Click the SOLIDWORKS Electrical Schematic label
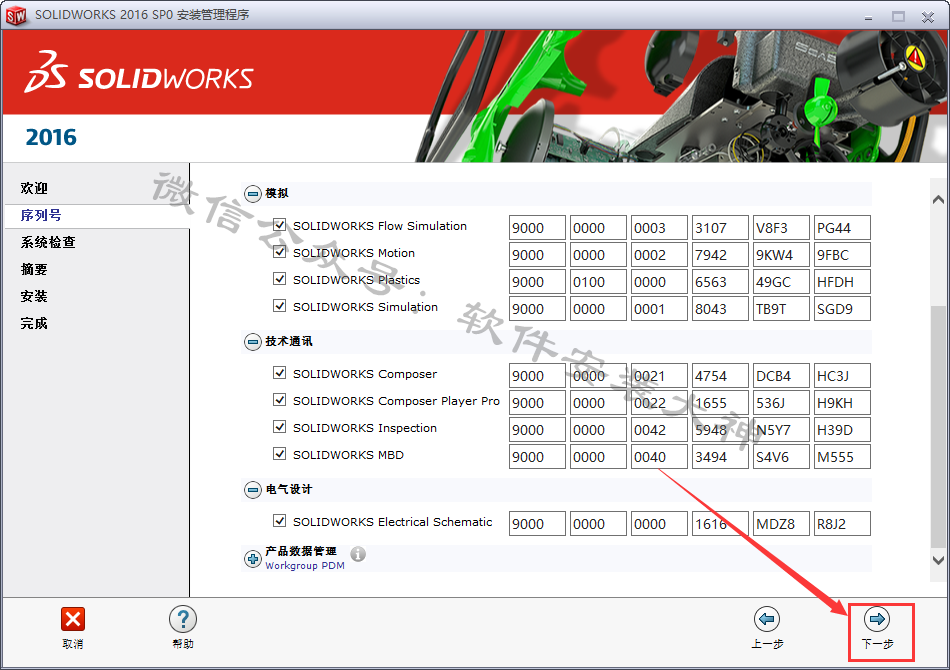 tap(393, 522)
